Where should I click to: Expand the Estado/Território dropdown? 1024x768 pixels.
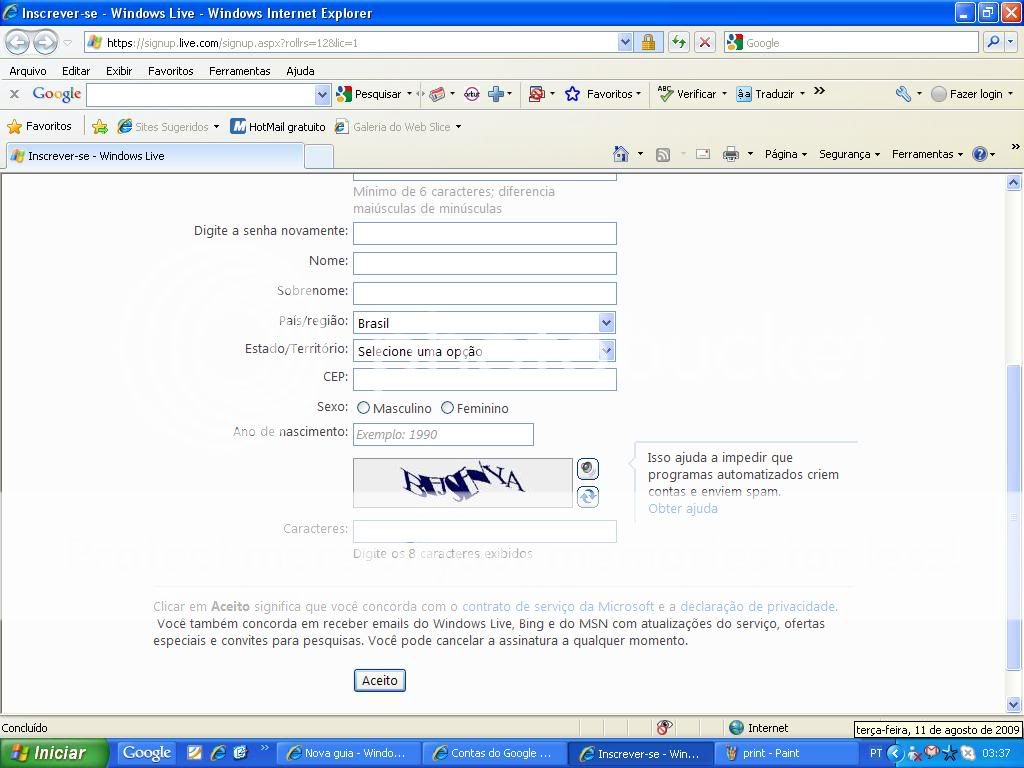coord(484,350)
